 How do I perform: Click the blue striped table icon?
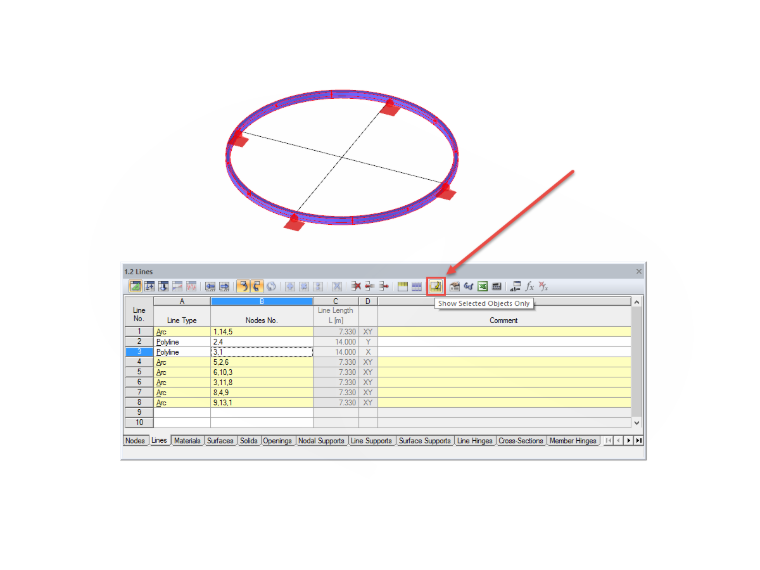click(x=416, y=286)
